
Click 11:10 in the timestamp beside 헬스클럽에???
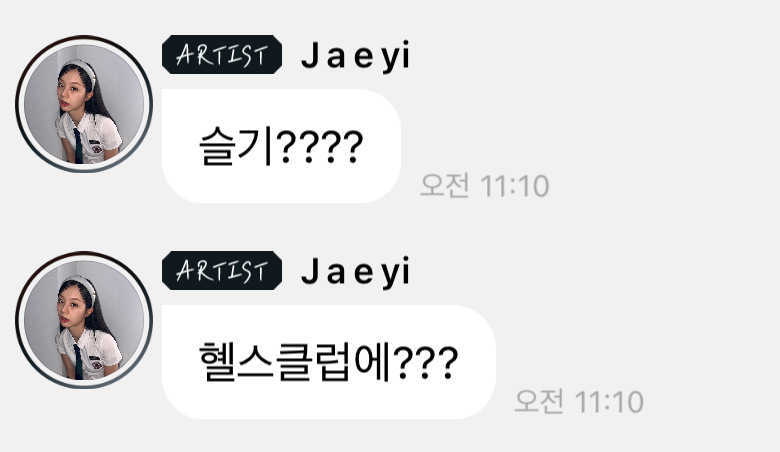[609, 402]
